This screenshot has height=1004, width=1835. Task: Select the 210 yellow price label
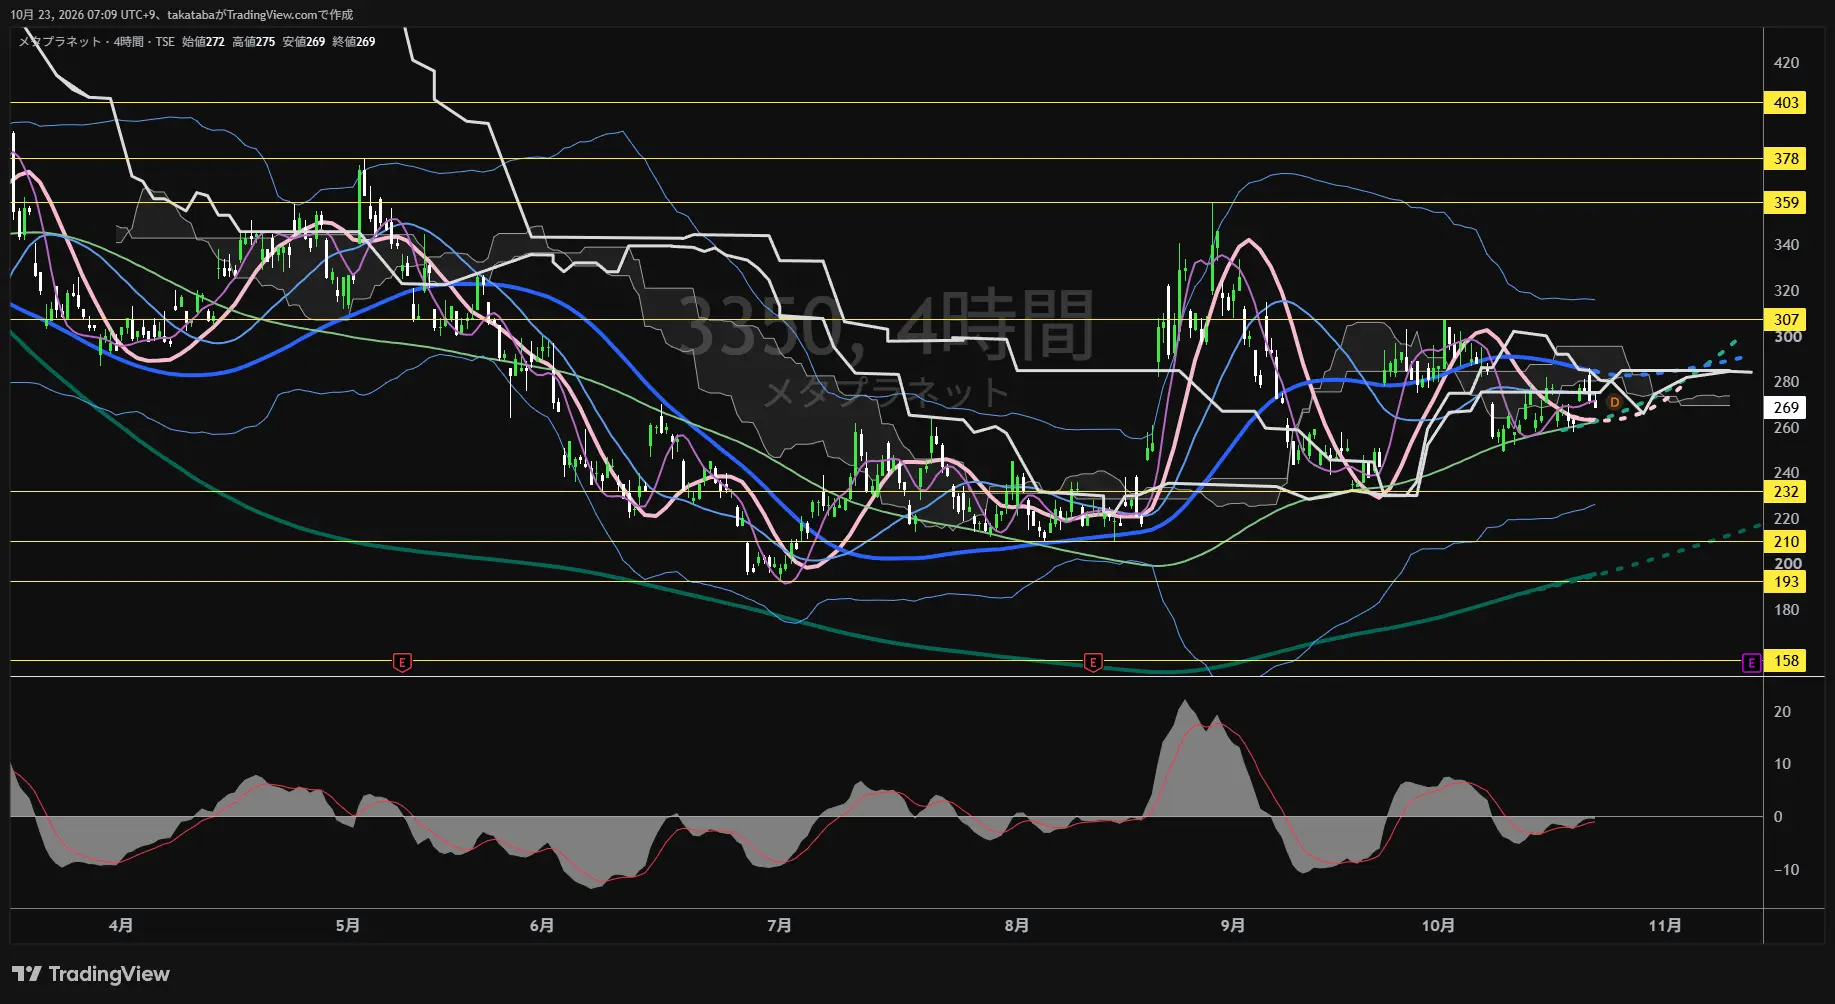click(x=1786, y=542)
